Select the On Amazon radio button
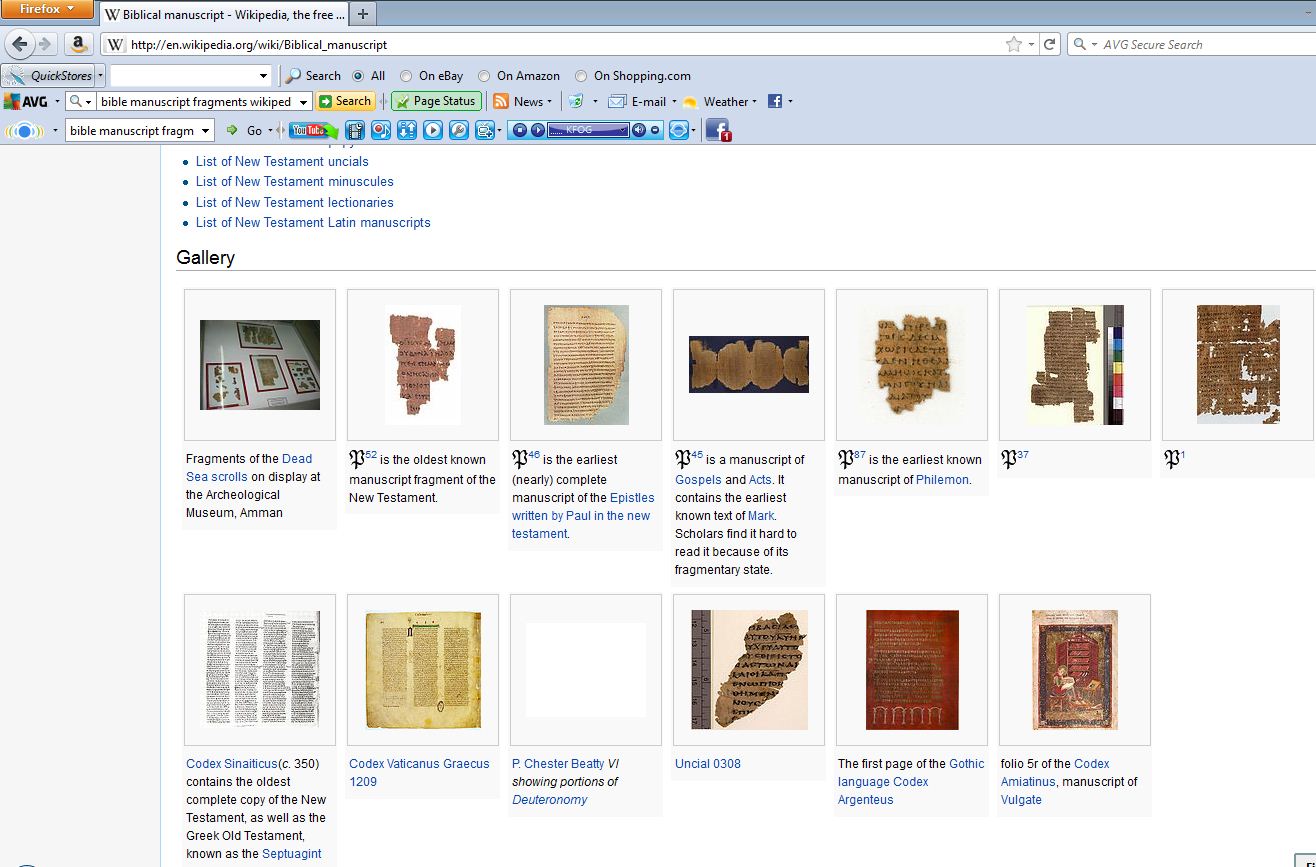The image size is (1316, 867). pyautogui.click(x=484, y=76)
